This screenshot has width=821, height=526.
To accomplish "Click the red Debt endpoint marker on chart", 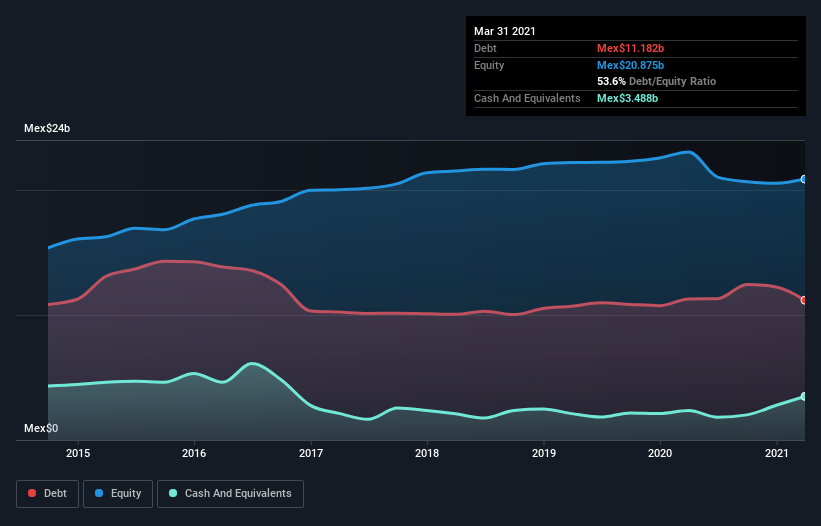I will (x=803, y=300).
